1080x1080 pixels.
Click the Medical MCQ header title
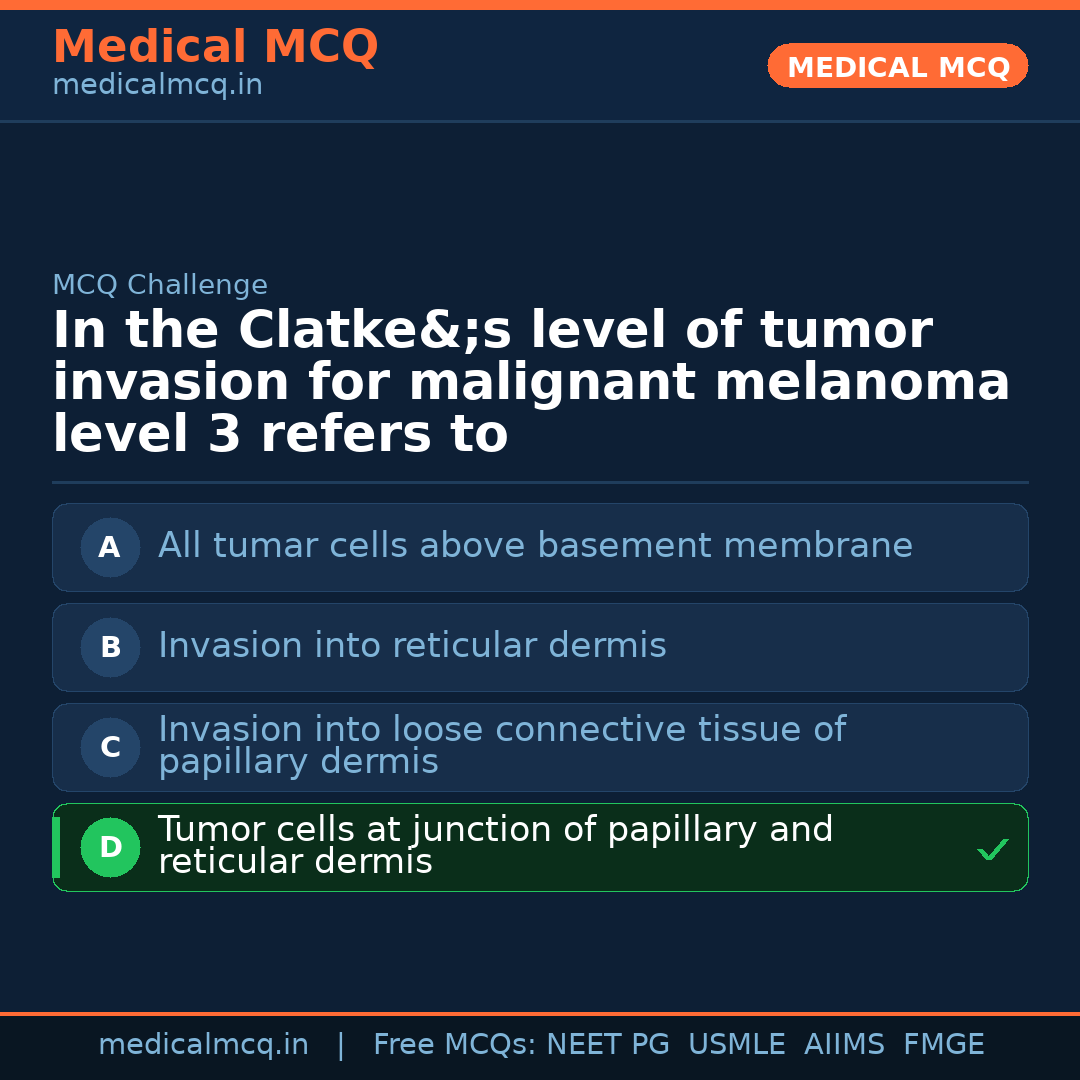point(215,47)
